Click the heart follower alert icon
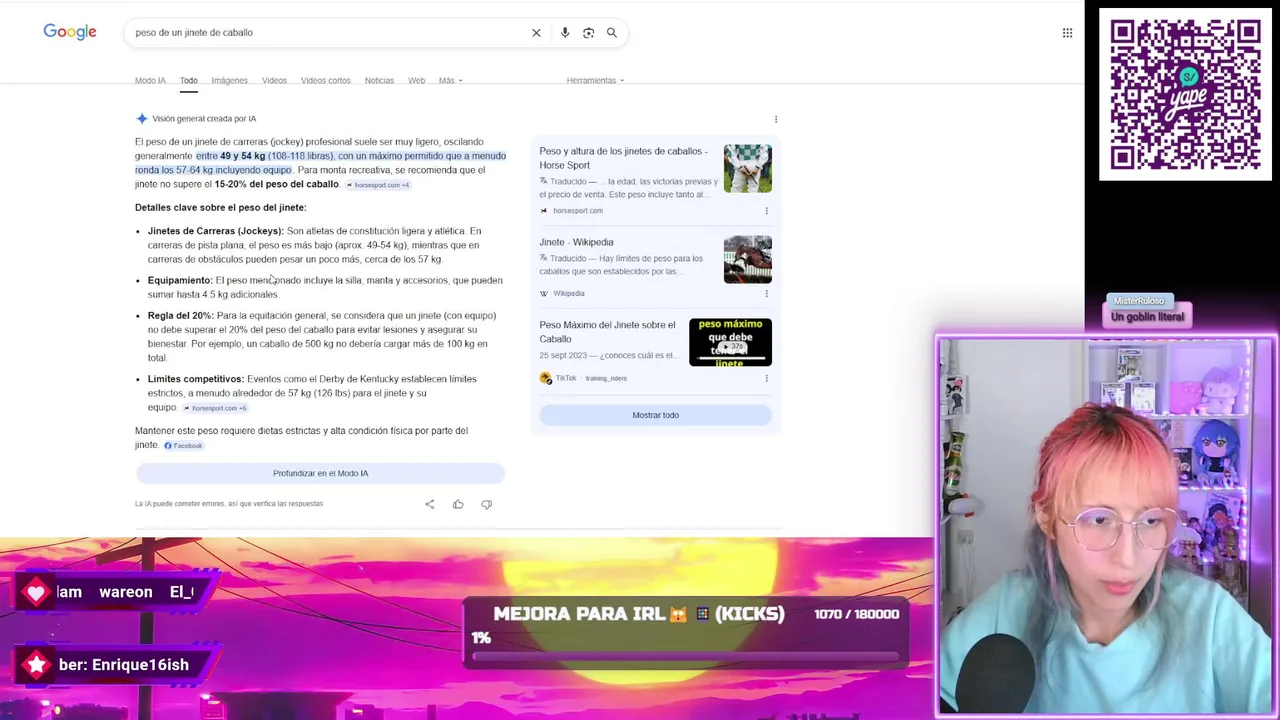Screen dimensions: 1280x720 click(37, 592)
